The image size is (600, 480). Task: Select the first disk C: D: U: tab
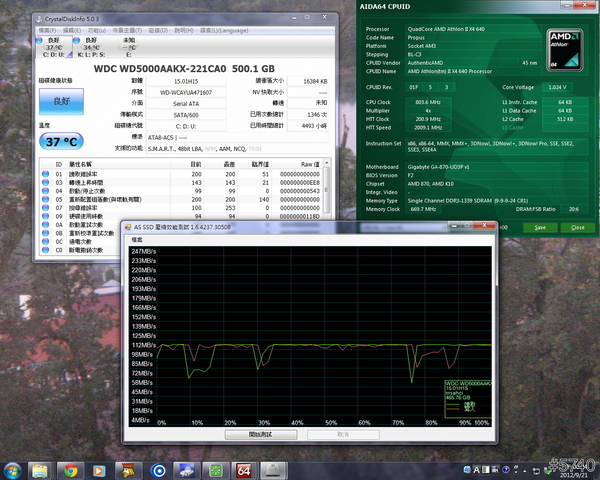(52, 46)
